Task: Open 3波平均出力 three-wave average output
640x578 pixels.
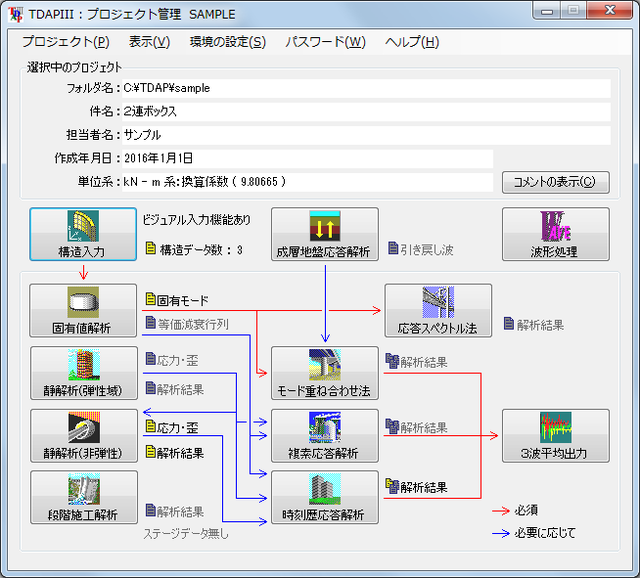Action: tap(556, 436)
